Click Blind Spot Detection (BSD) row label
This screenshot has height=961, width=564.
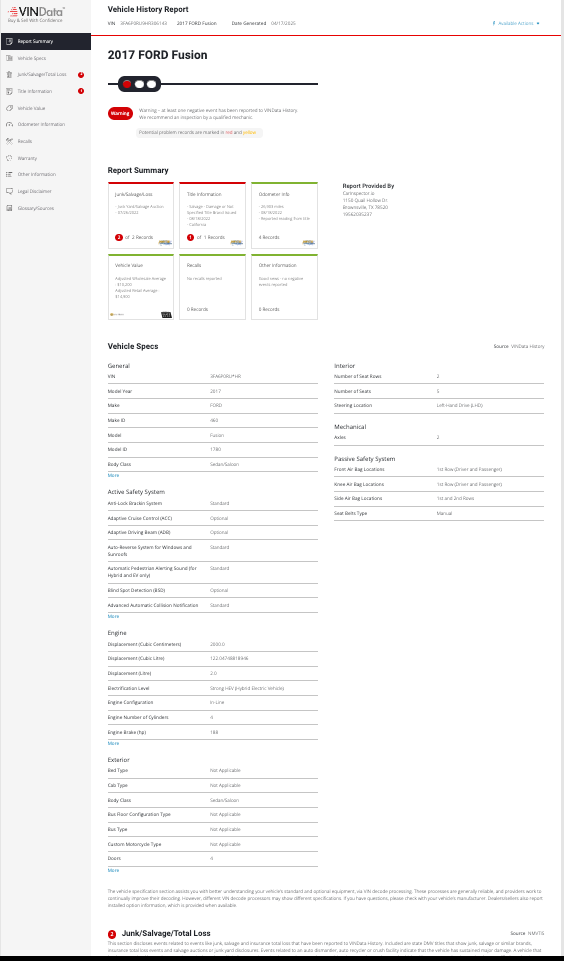137,590
